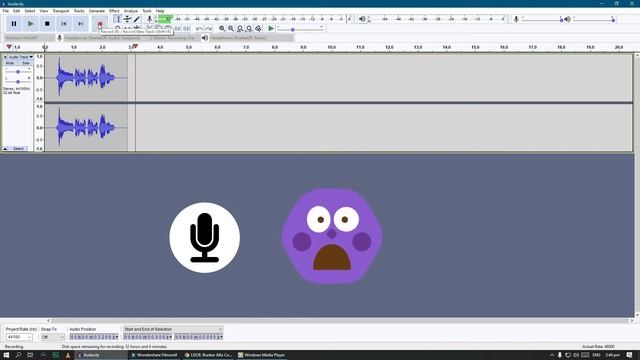Click Fit Selection to Width zoom icon

click(x=240, y=29)
